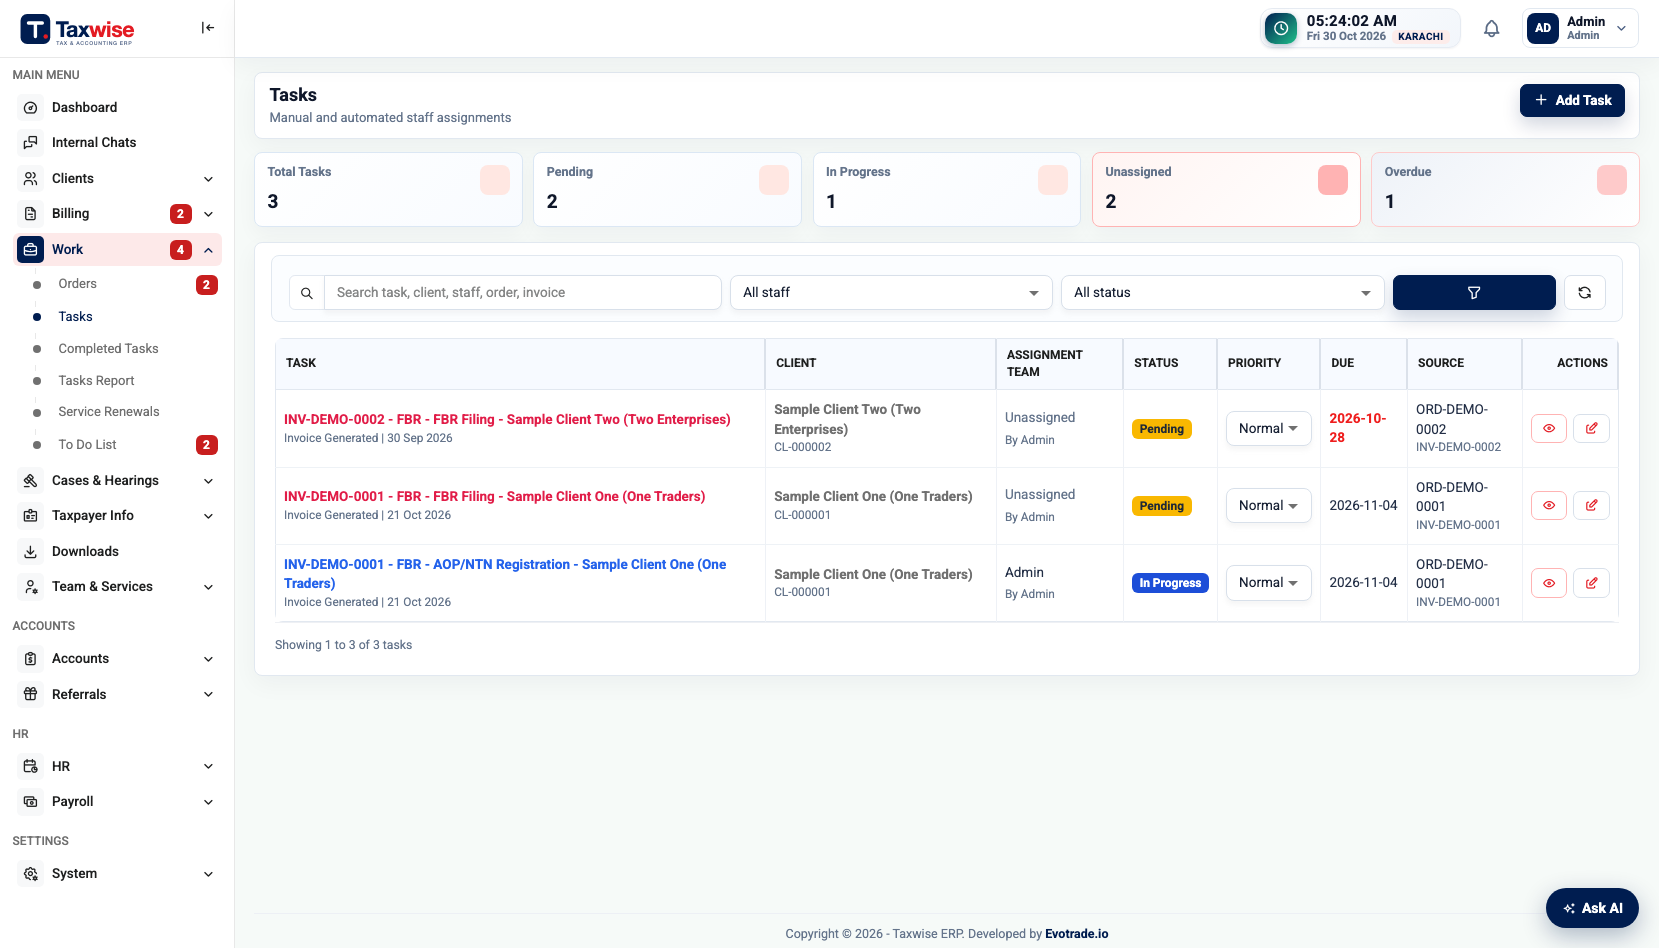Click the Cases & Hearings gavel icon
This screenshot has width=1659, height=948.
pos(31,481)
